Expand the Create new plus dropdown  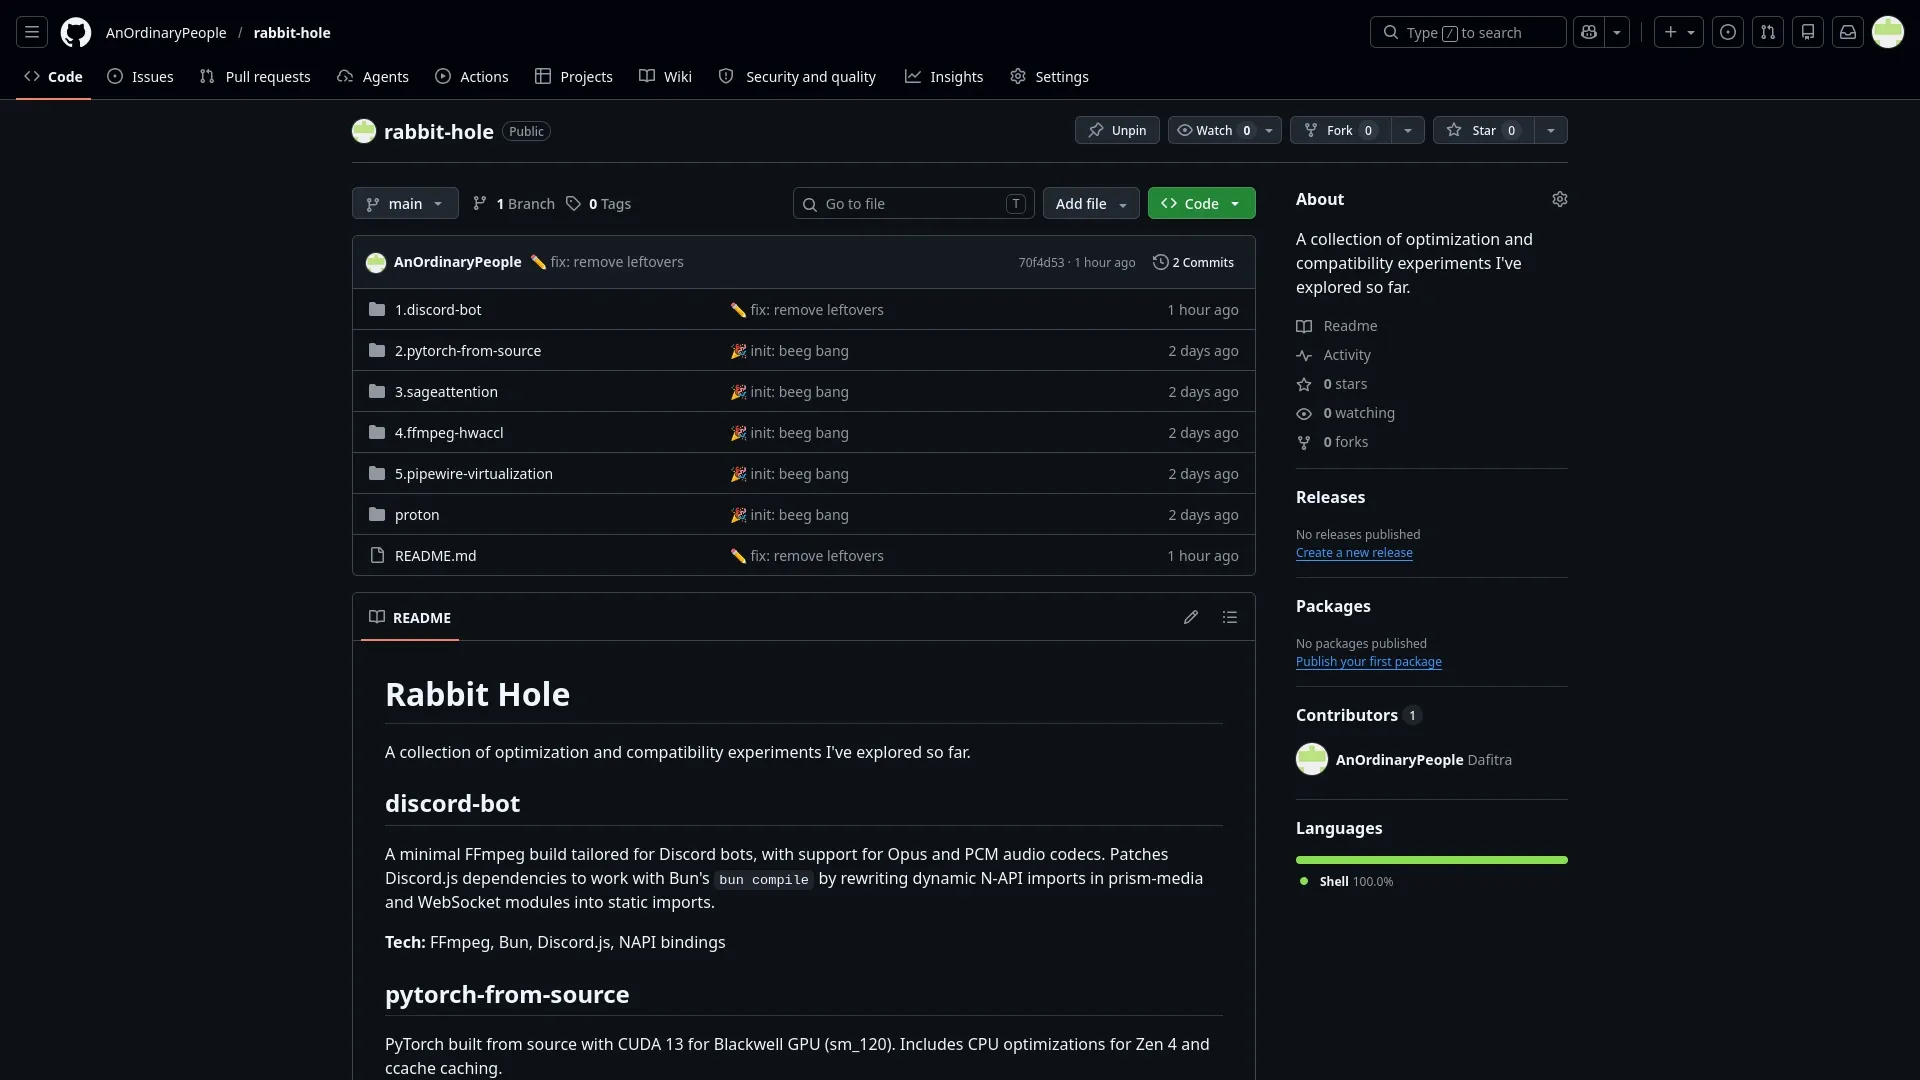[1679, 32]
